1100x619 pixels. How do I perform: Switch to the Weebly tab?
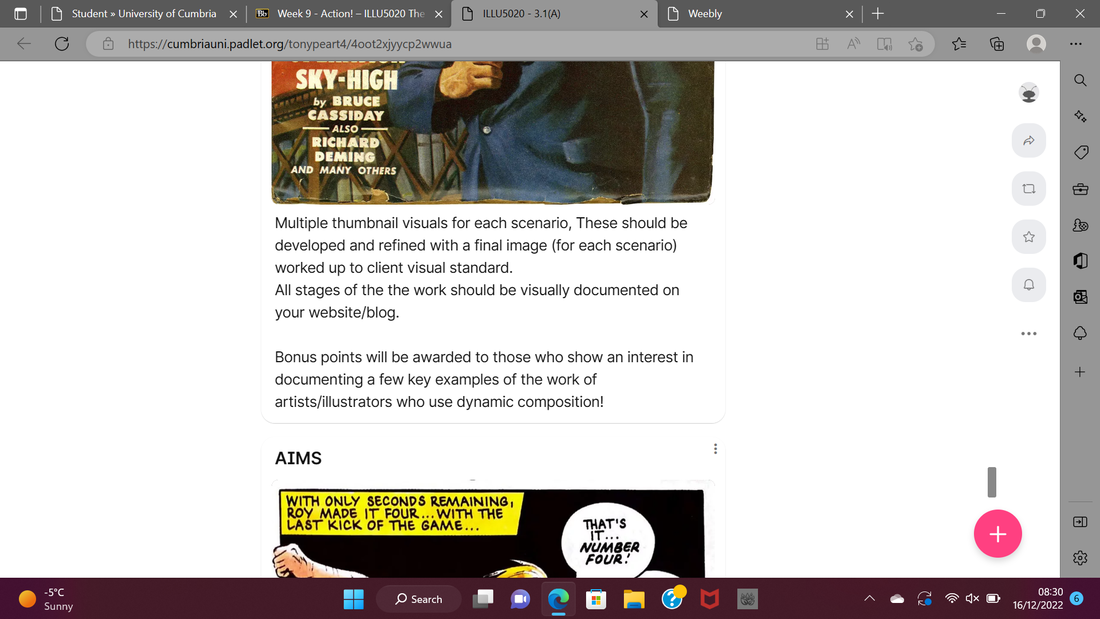click(x=760, y=13)
